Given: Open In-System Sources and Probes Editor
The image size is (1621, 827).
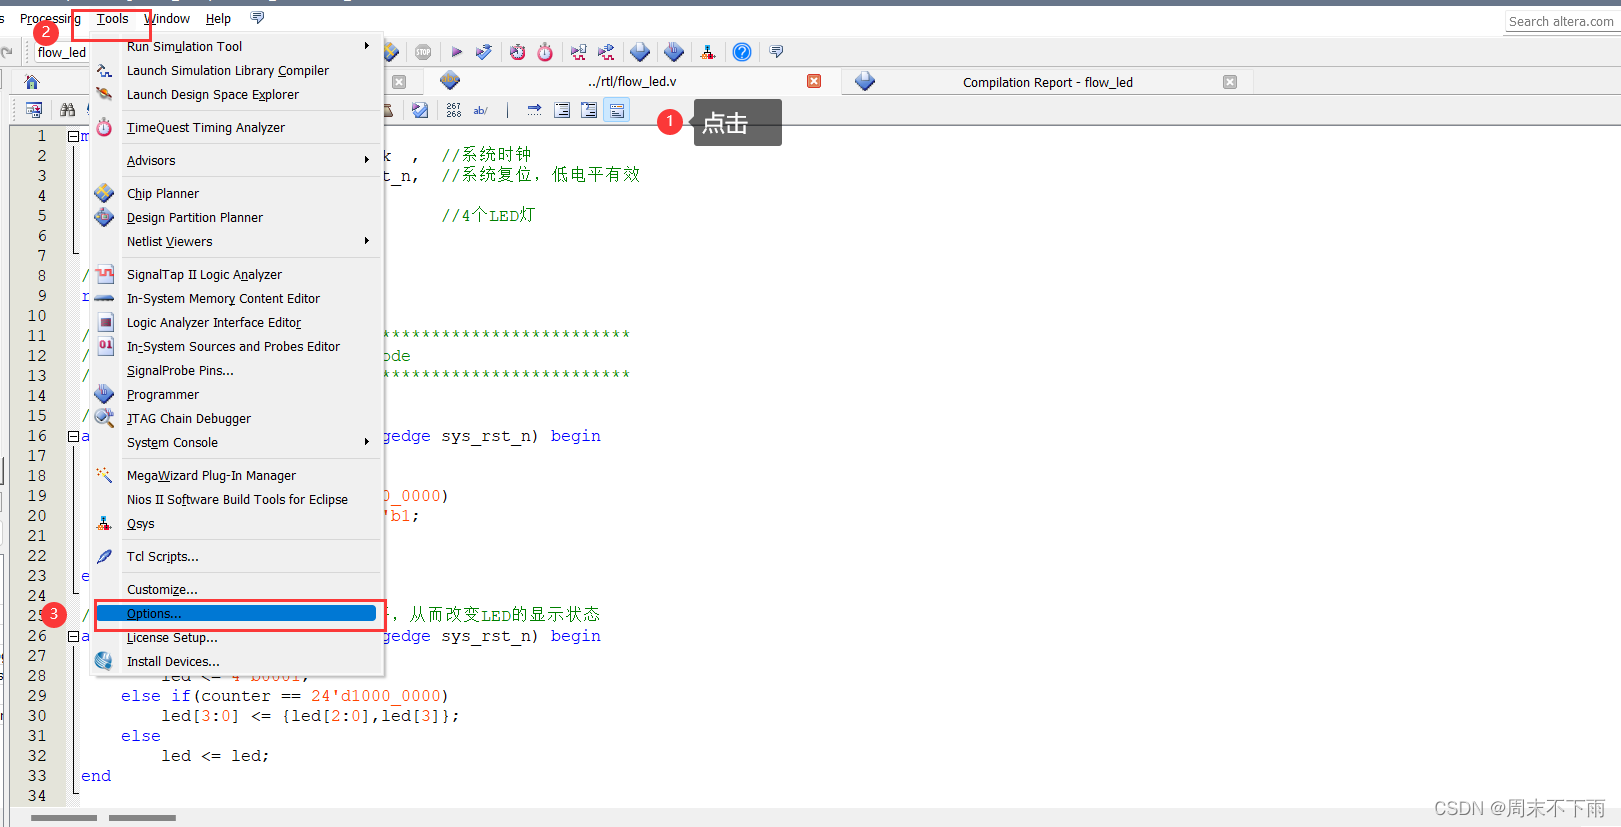Looking at the screenshot, I should [237, 346].
